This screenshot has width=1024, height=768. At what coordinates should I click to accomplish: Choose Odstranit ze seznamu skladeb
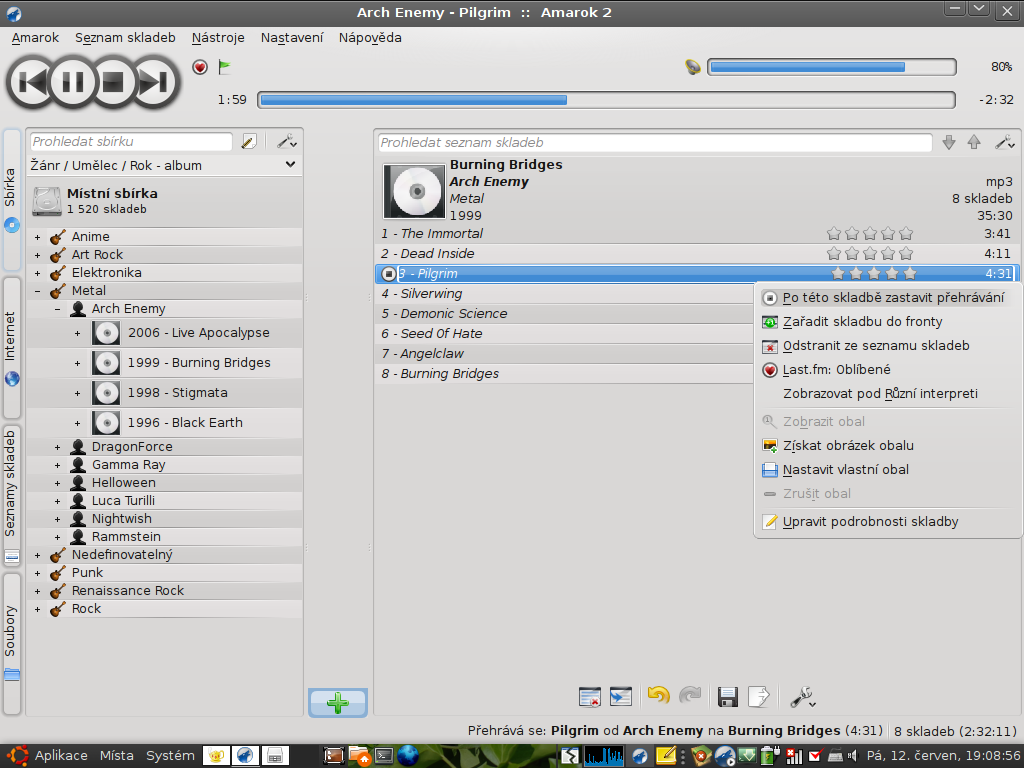(888, 346)
